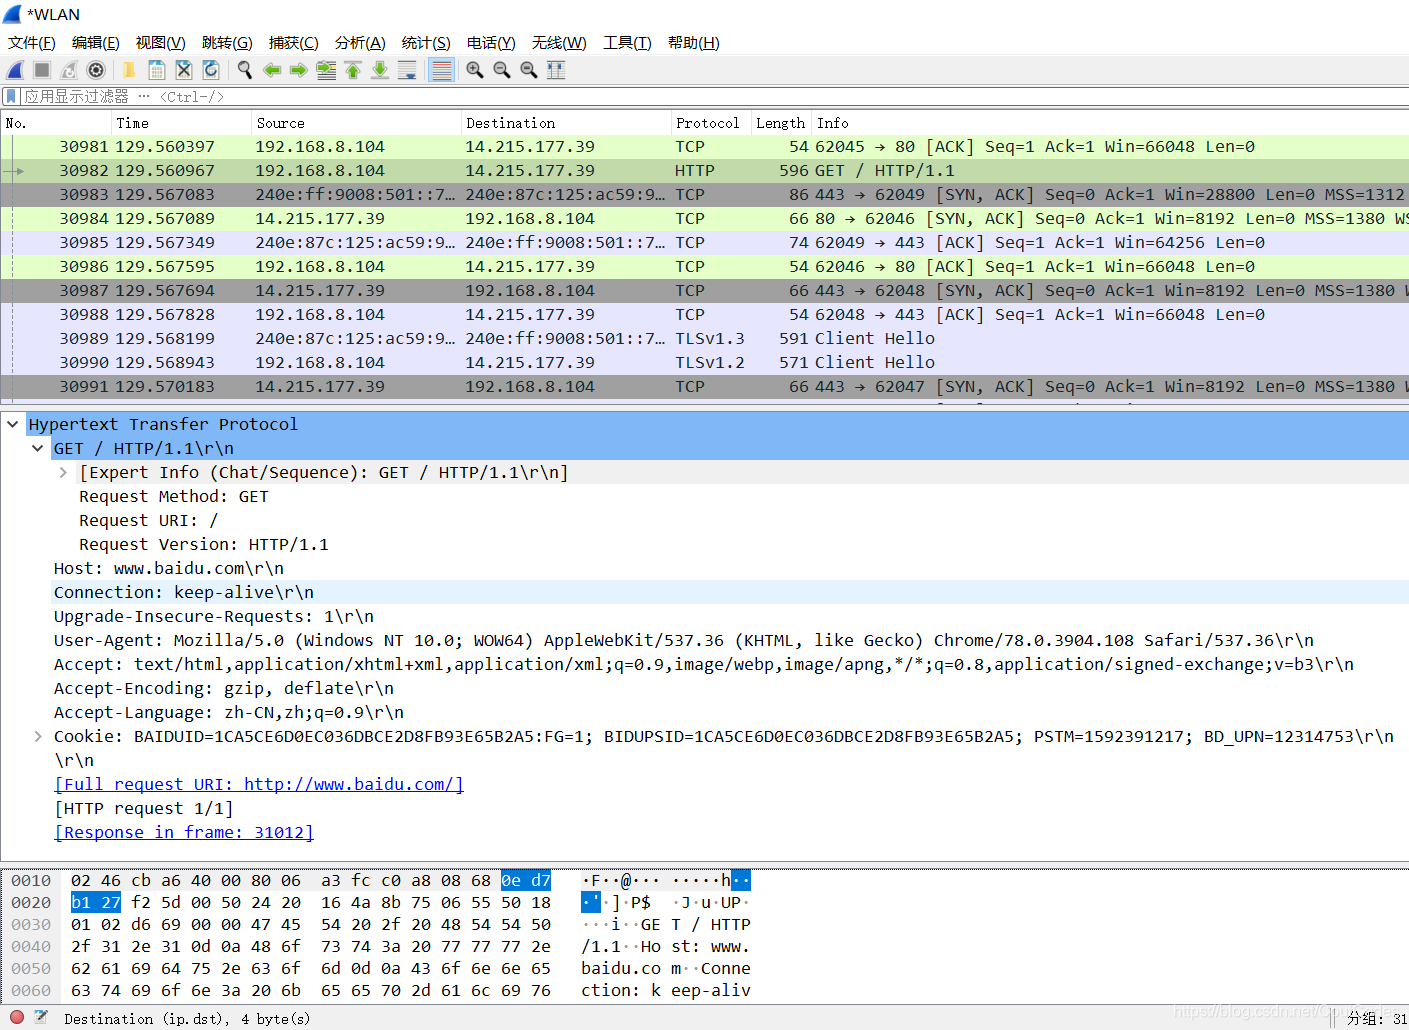Sort packets by the Protocol column header
This screenshot has width=1409, height=1030.
[711, 123]
